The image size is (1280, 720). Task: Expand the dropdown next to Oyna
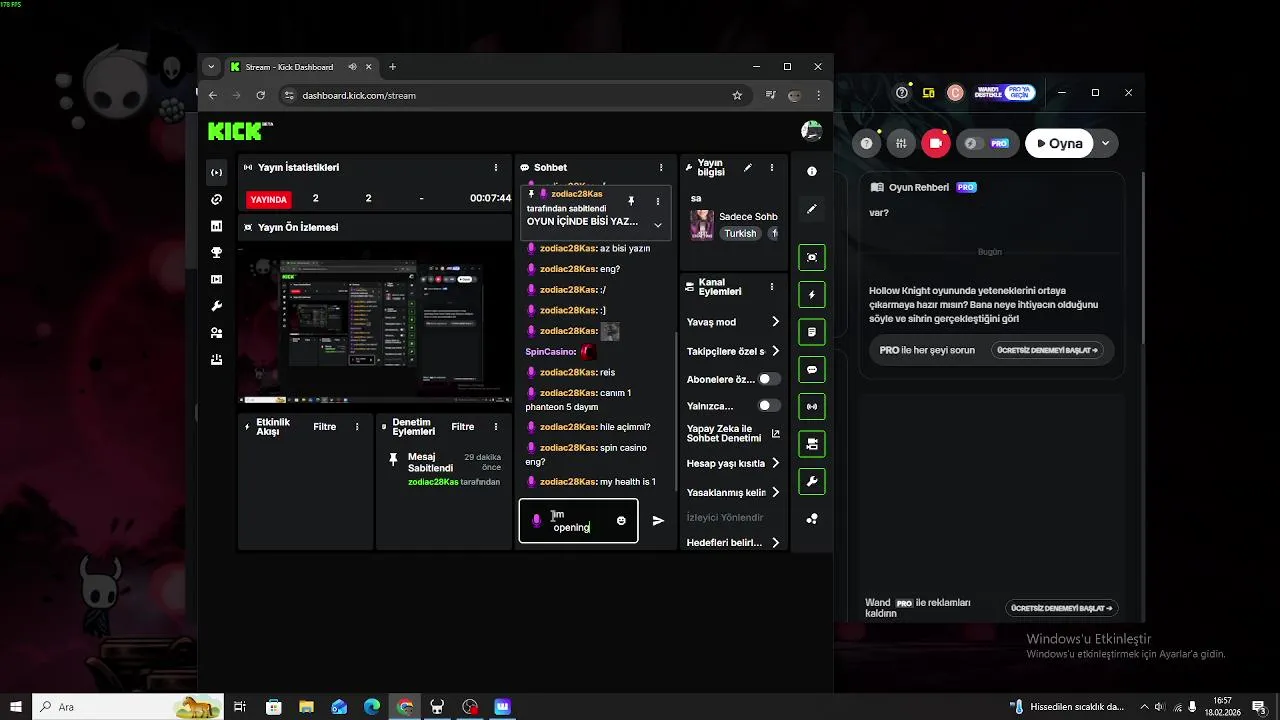[x=1106, y=143]
